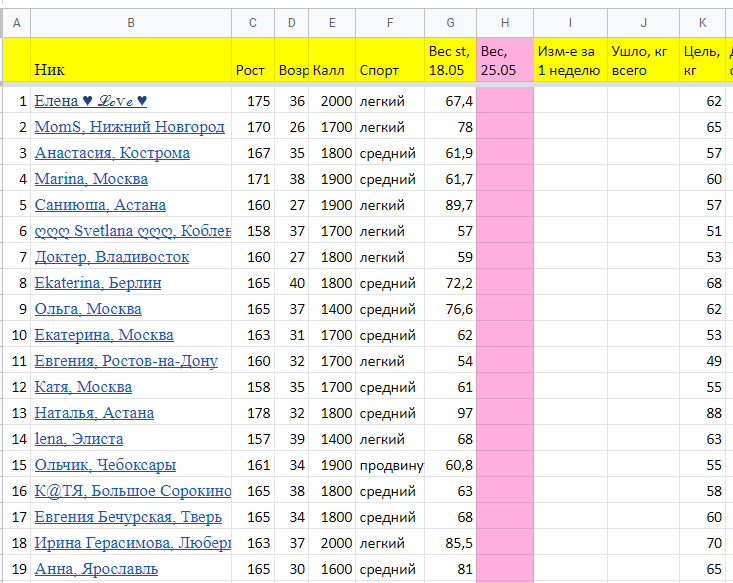Image resolution: width=733 pixels, height=583 pixels.
Task: Open the Евгения, Ростов-на-Дону link
Action: (x=126, y=361)
